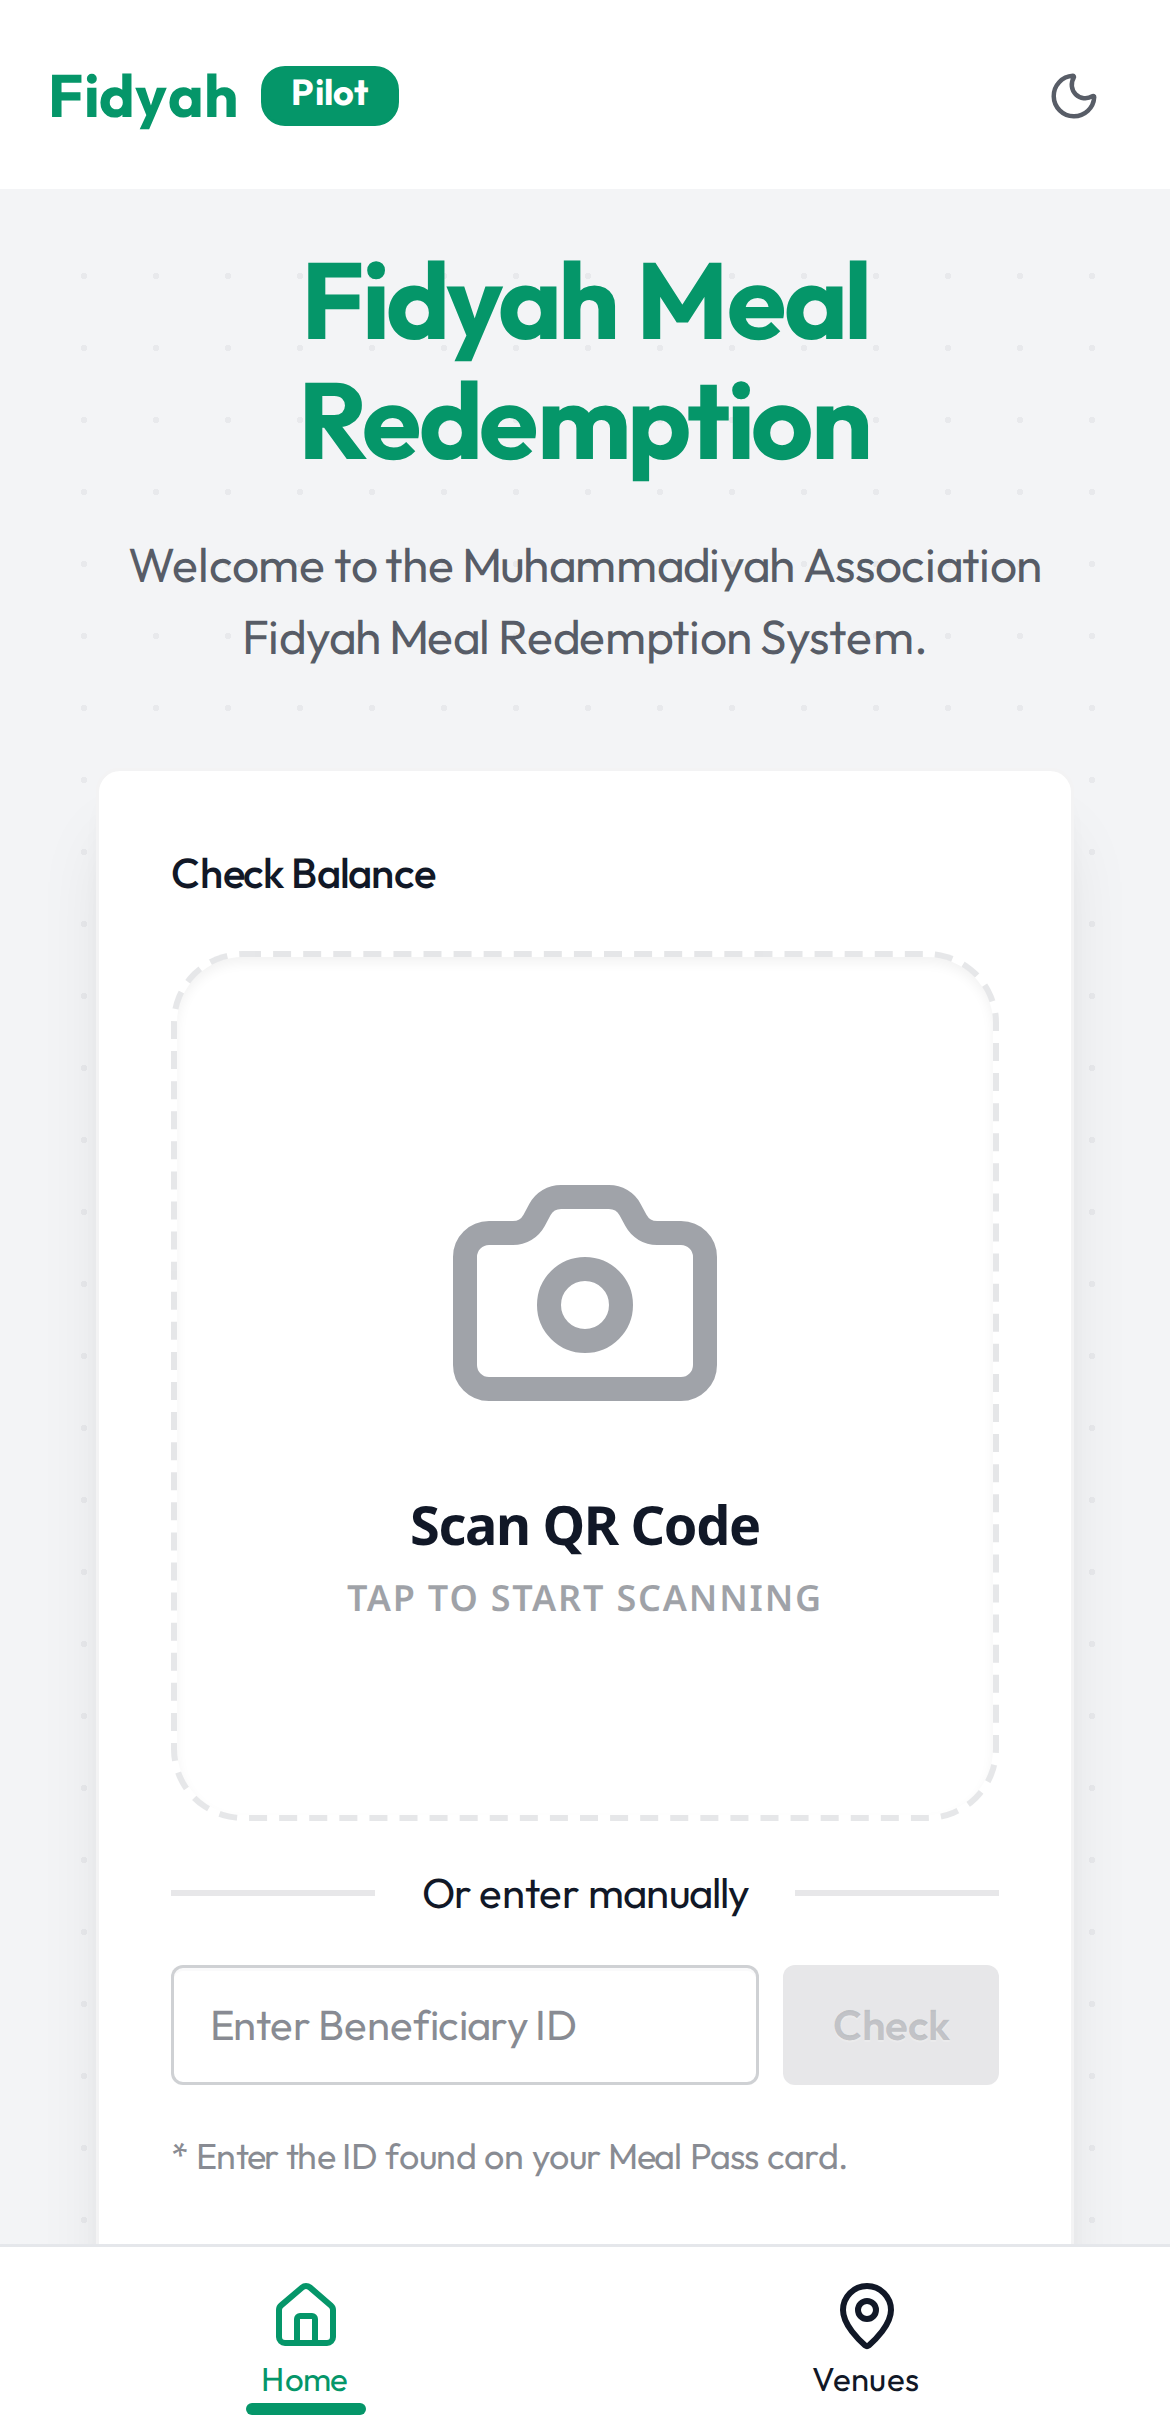The width and height of the screenshot is (1170, 2436).
Task: Select the location marker icon for Venues
Action: pyautogui.click(x=866, y=2322)
